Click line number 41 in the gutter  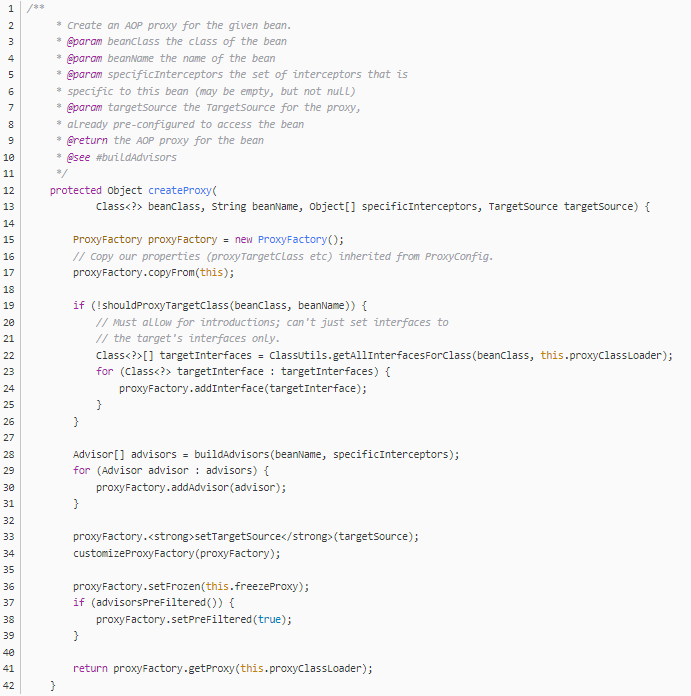pos(11,668)
